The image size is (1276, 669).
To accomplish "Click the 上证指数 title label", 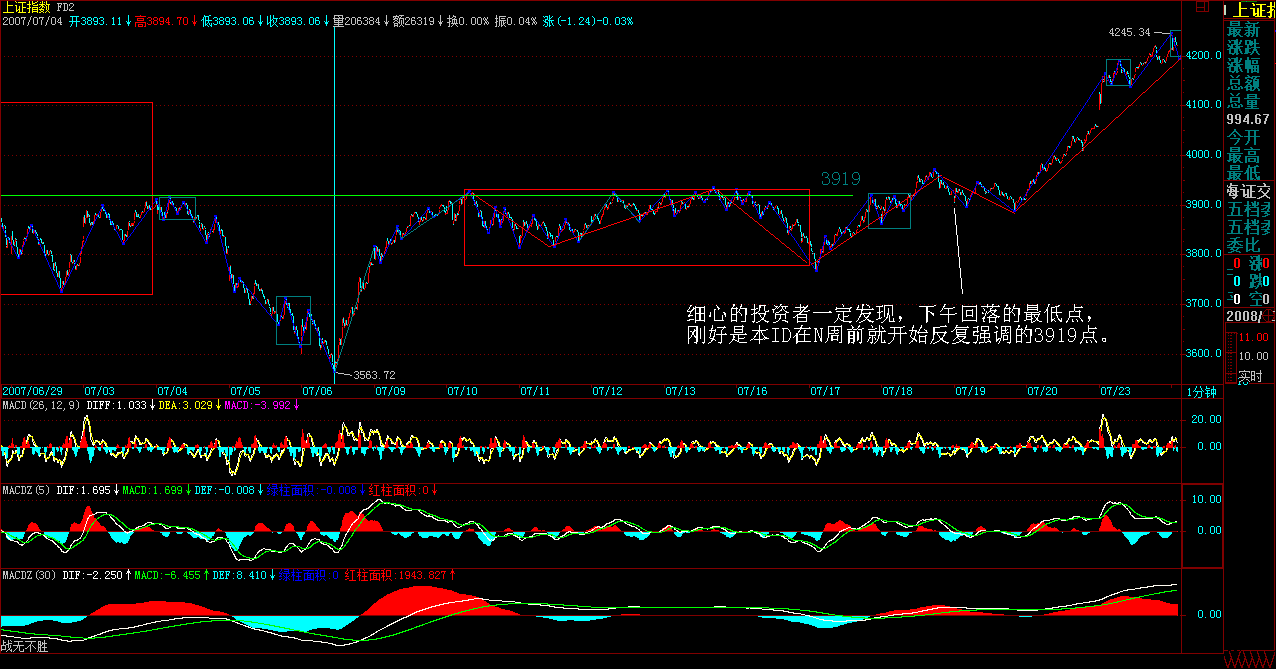I will (x=27, y=7).
